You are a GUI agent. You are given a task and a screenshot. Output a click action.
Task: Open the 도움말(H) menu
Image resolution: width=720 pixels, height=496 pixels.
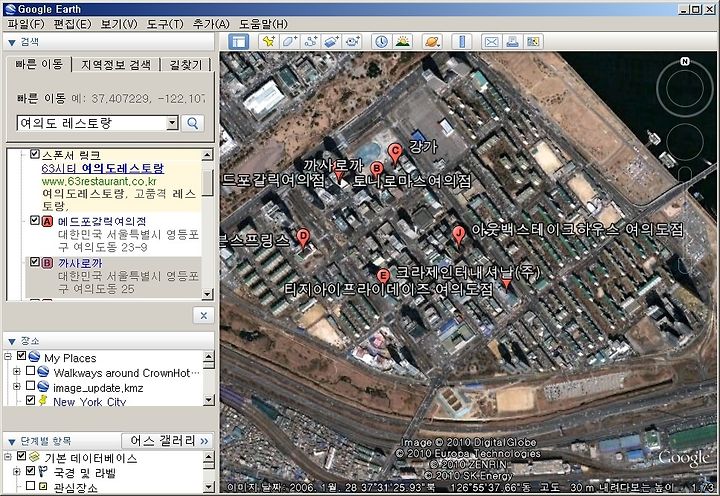point(263,24)
